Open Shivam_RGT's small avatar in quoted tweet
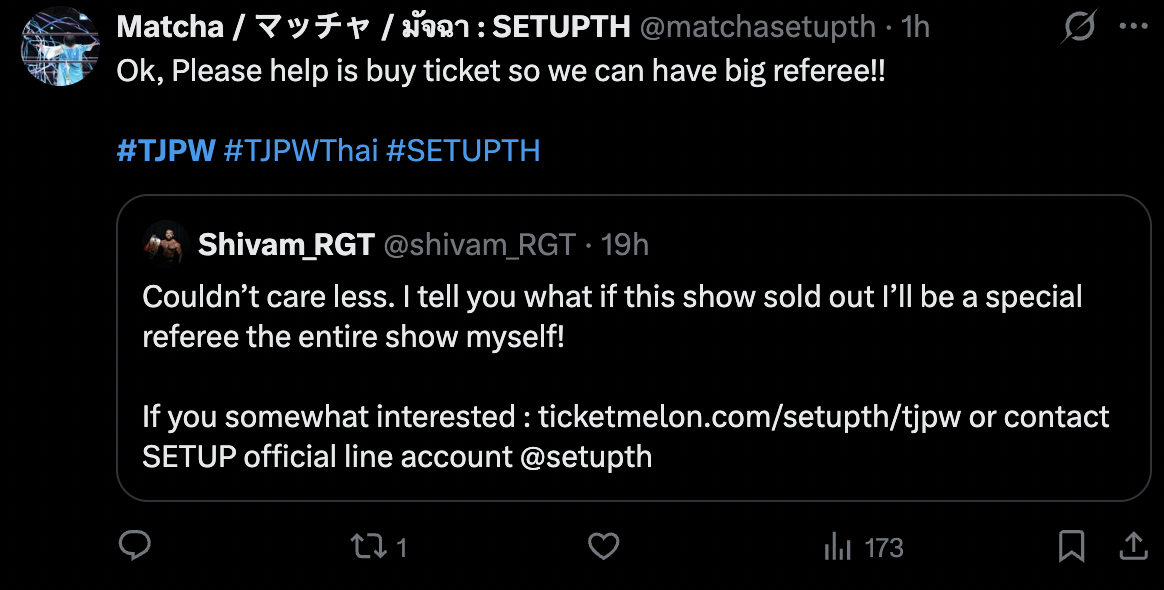Screen dimensions: 1164x590 click(166, 244)
